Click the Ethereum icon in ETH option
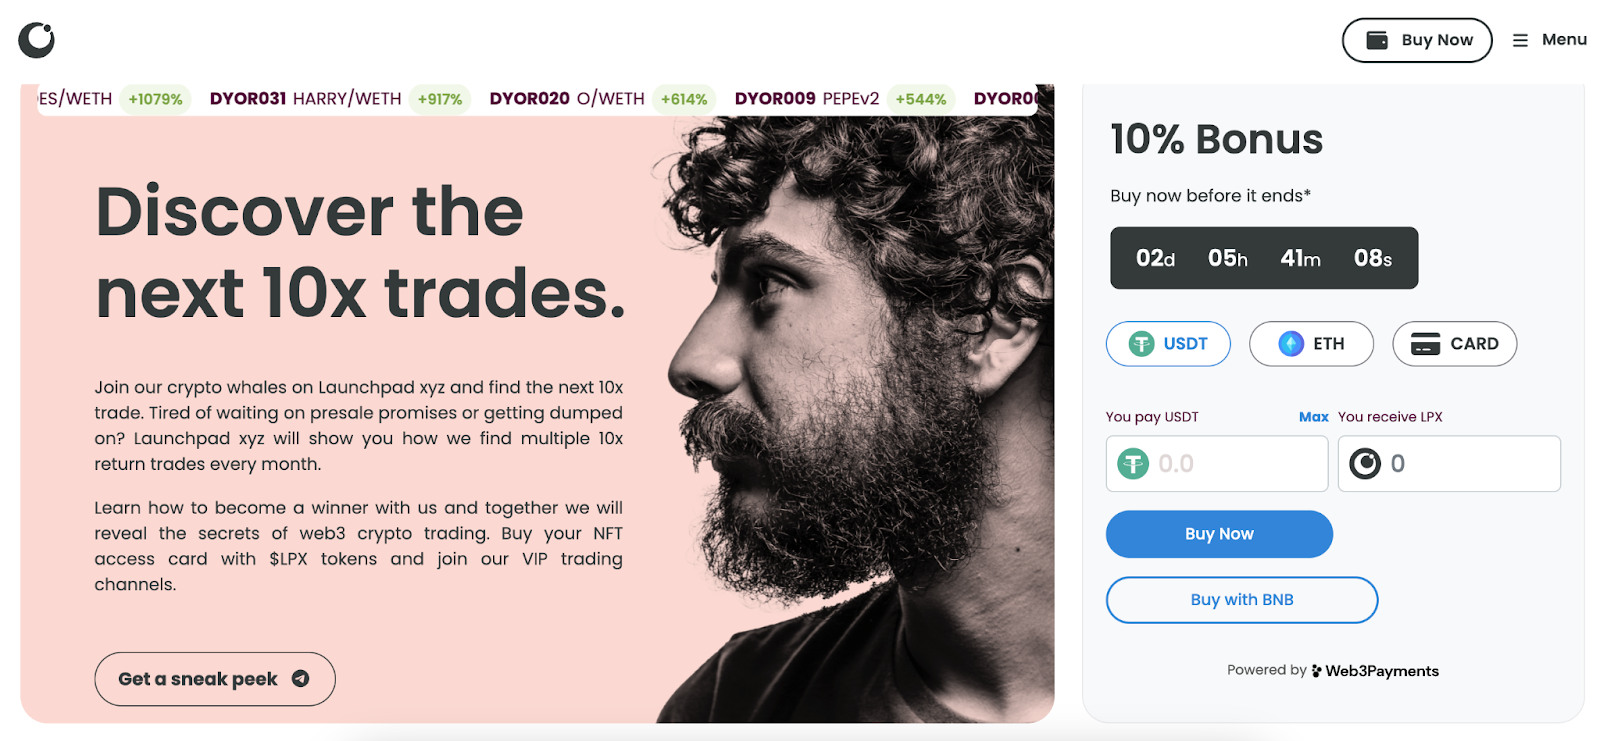Screen dimensions: 1600x741 click(1291, 344)
